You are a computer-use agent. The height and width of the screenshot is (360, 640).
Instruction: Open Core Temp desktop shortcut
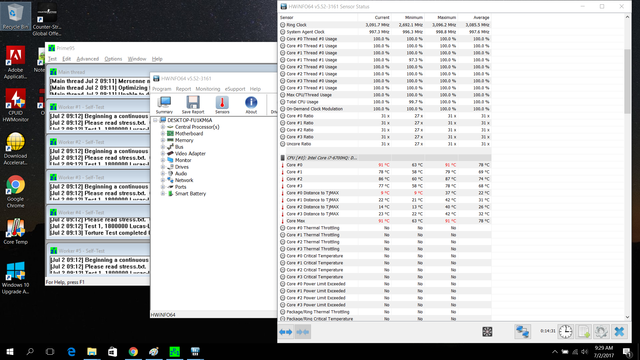16,231
